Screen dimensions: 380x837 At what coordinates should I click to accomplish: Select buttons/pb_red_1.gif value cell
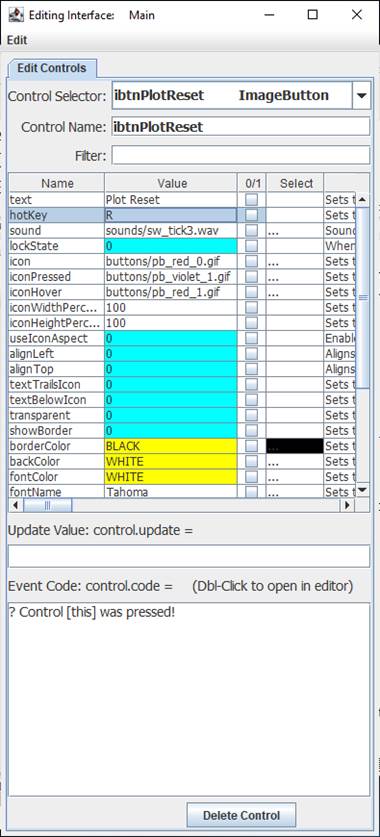171,292
